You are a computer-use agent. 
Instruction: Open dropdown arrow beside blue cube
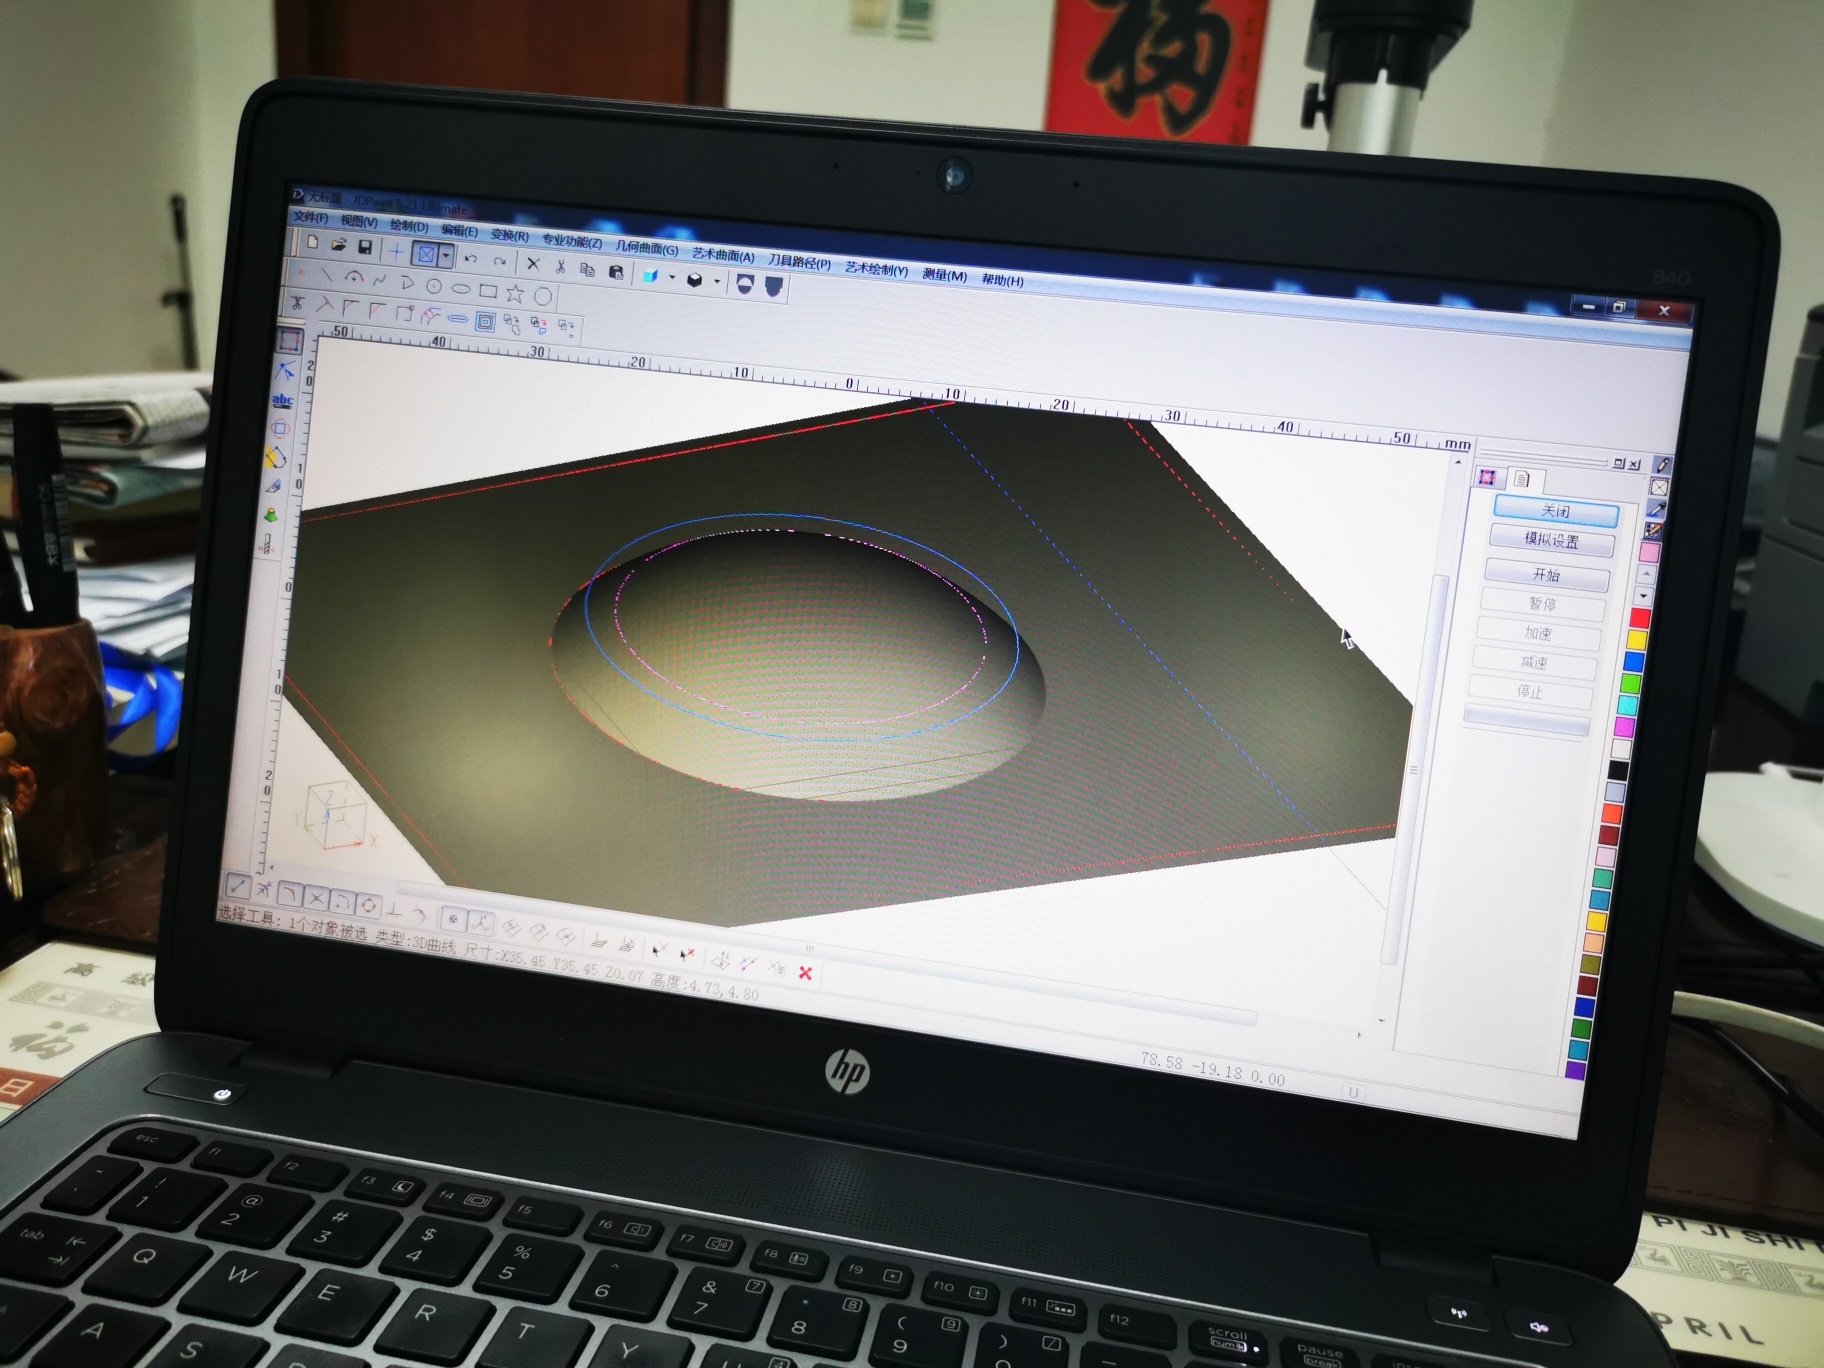(672, 277)
